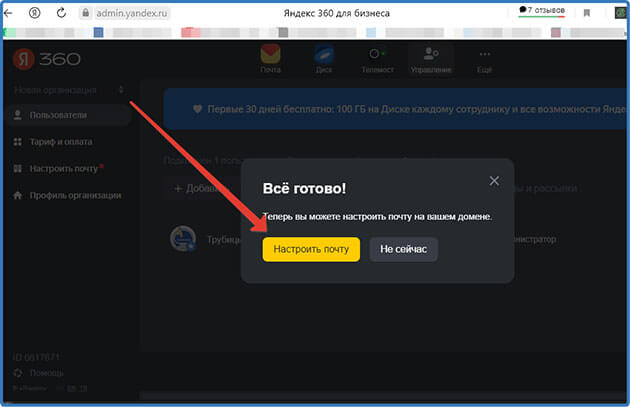This screenshot has width=630, height=407.
Task: Click the gray bookmark favicon in bookmarks bar
Action: coord(283,32)
